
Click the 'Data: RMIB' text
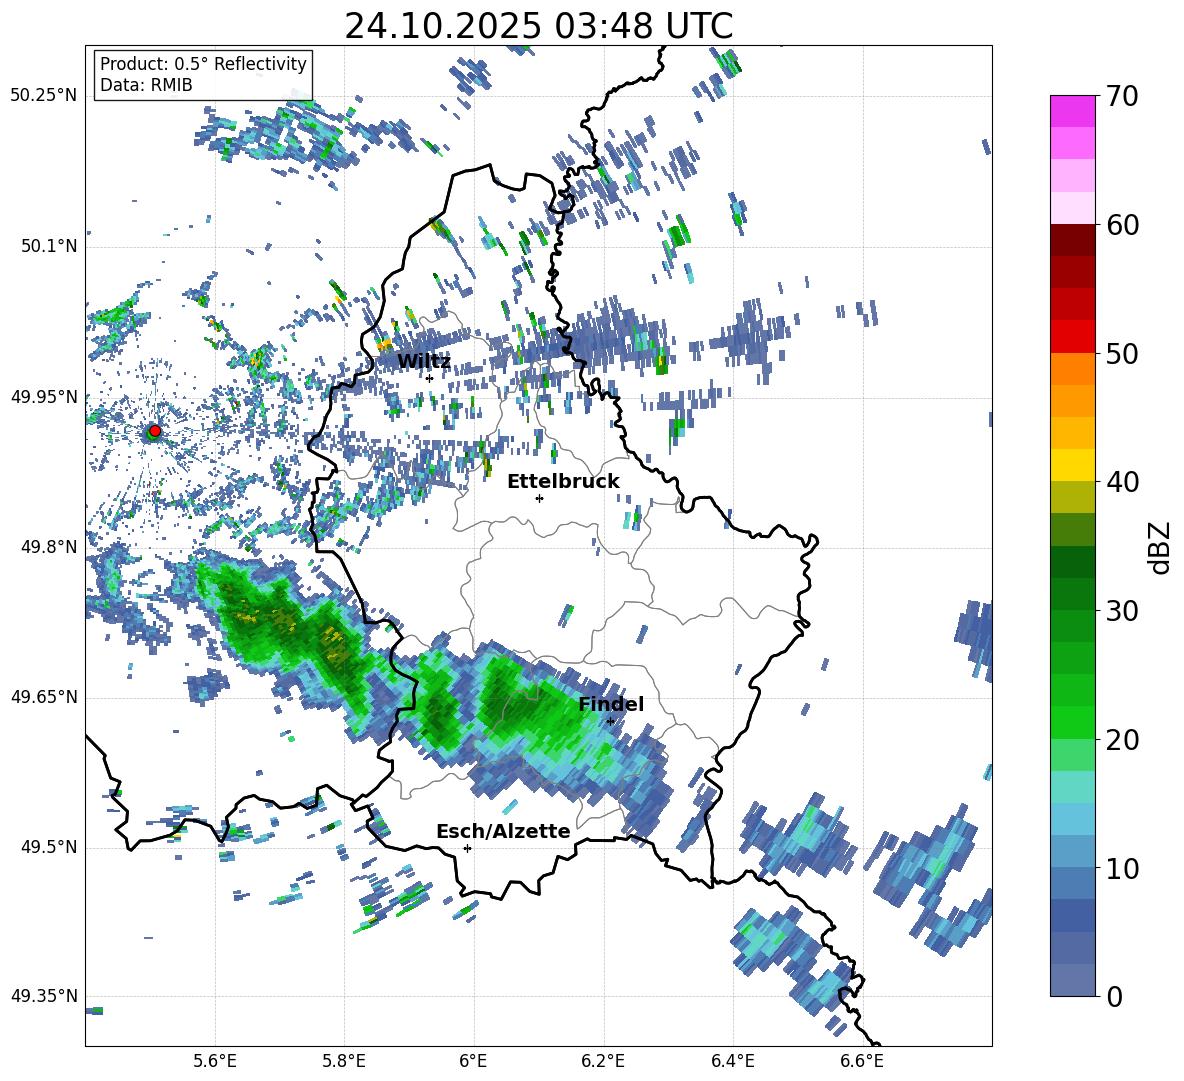click(146, 85)
